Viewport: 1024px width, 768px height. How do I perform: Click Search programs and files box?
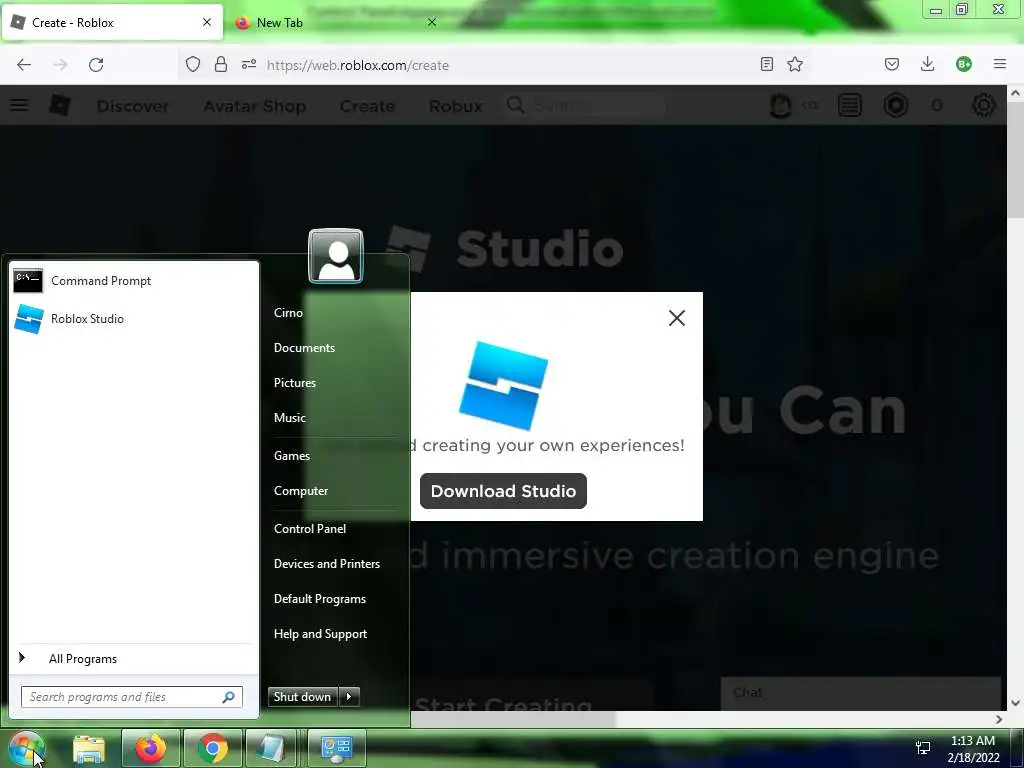(131, 697)
